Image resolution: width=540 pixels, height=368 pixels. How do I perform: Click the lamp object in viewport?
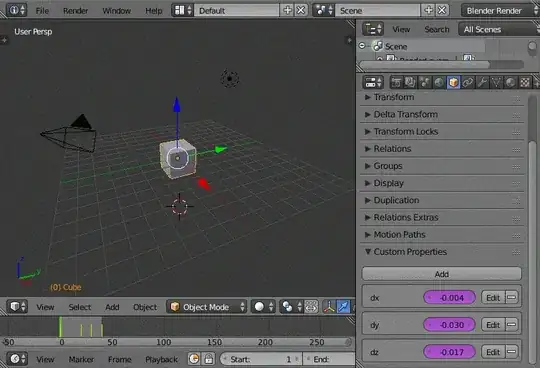[x=230, y=78]
